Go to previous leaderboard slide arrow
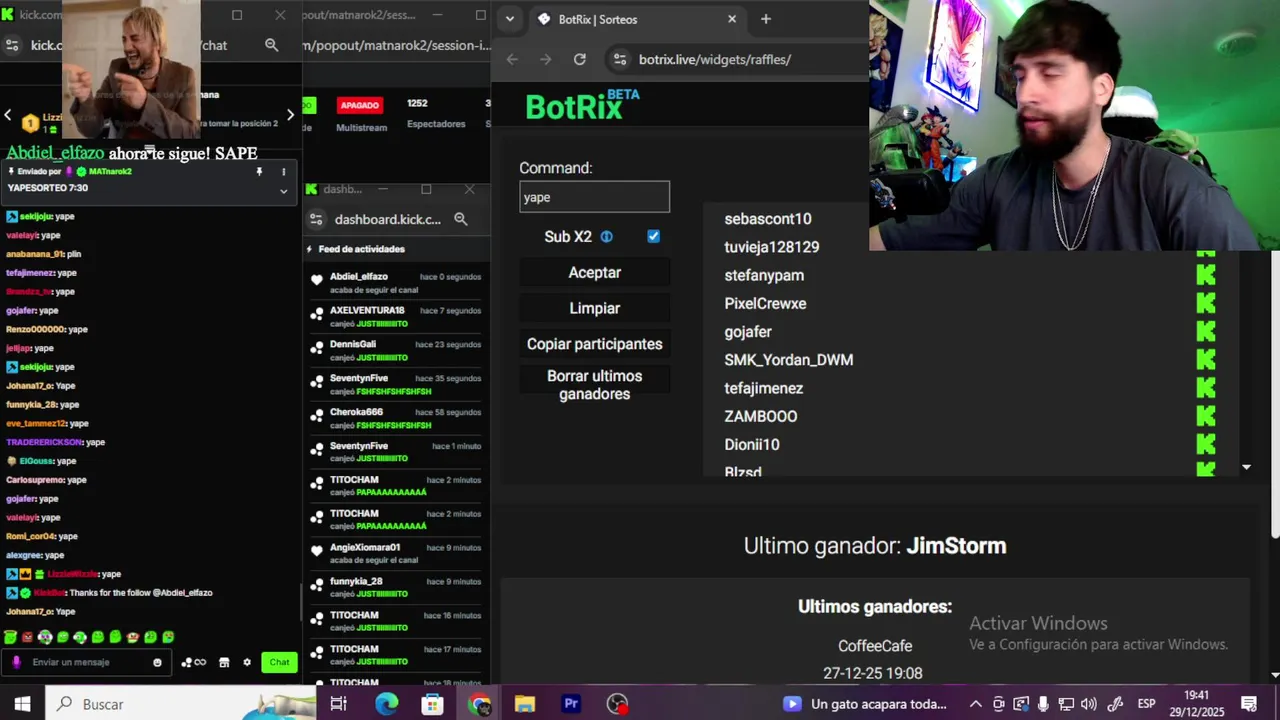 coord(8,115)
